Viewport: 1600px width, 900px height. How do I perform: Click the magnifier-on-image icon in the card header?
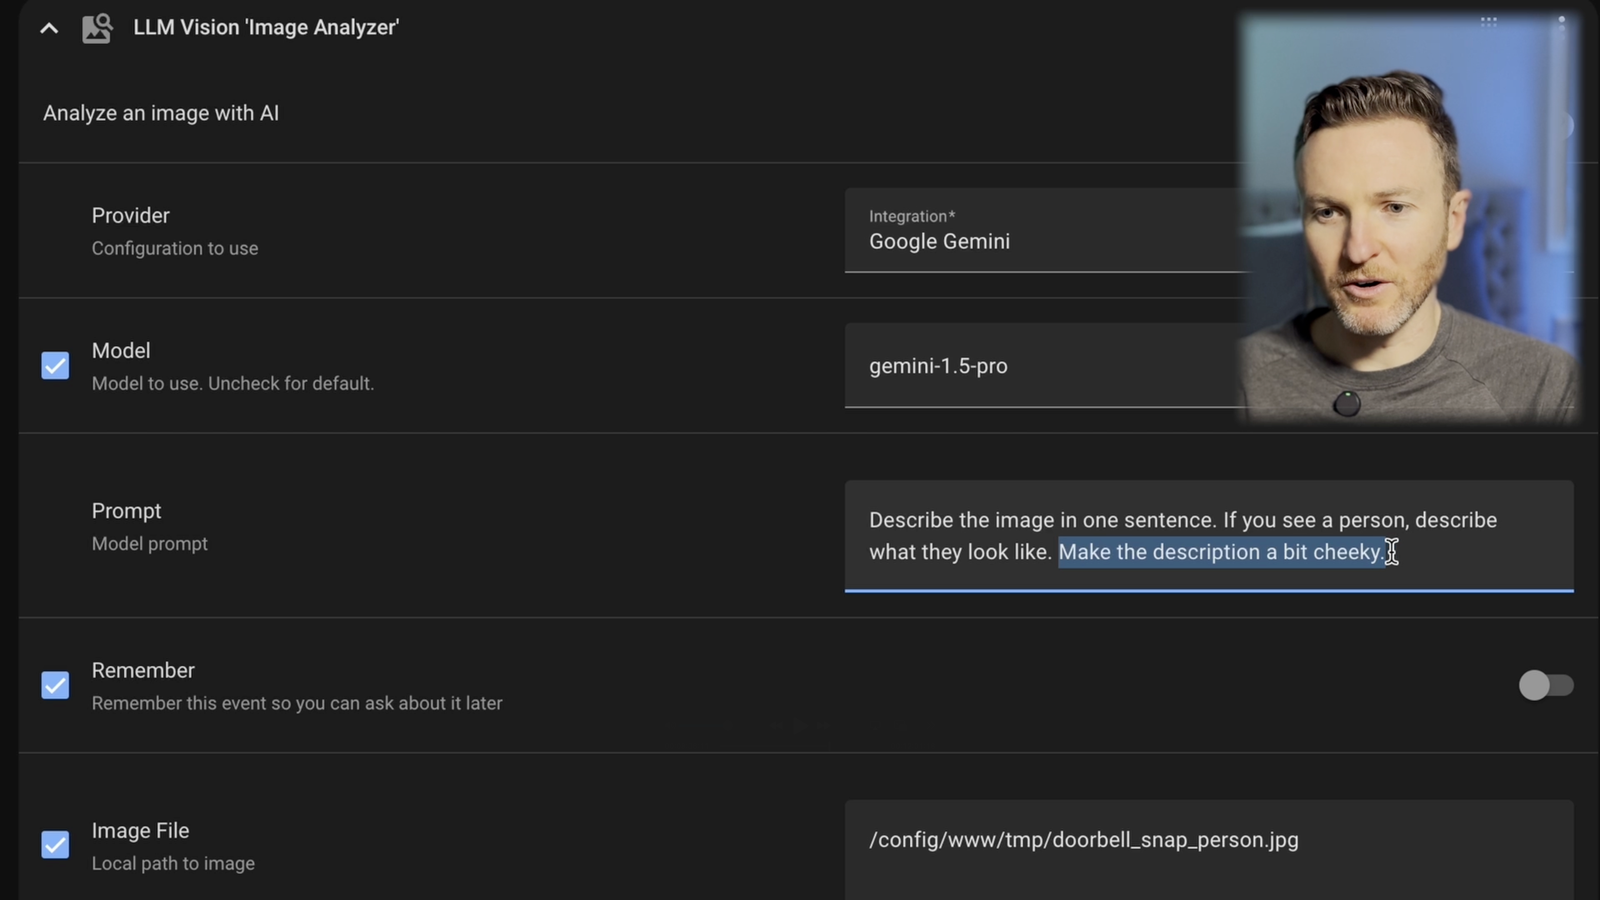tap(97, 27)
